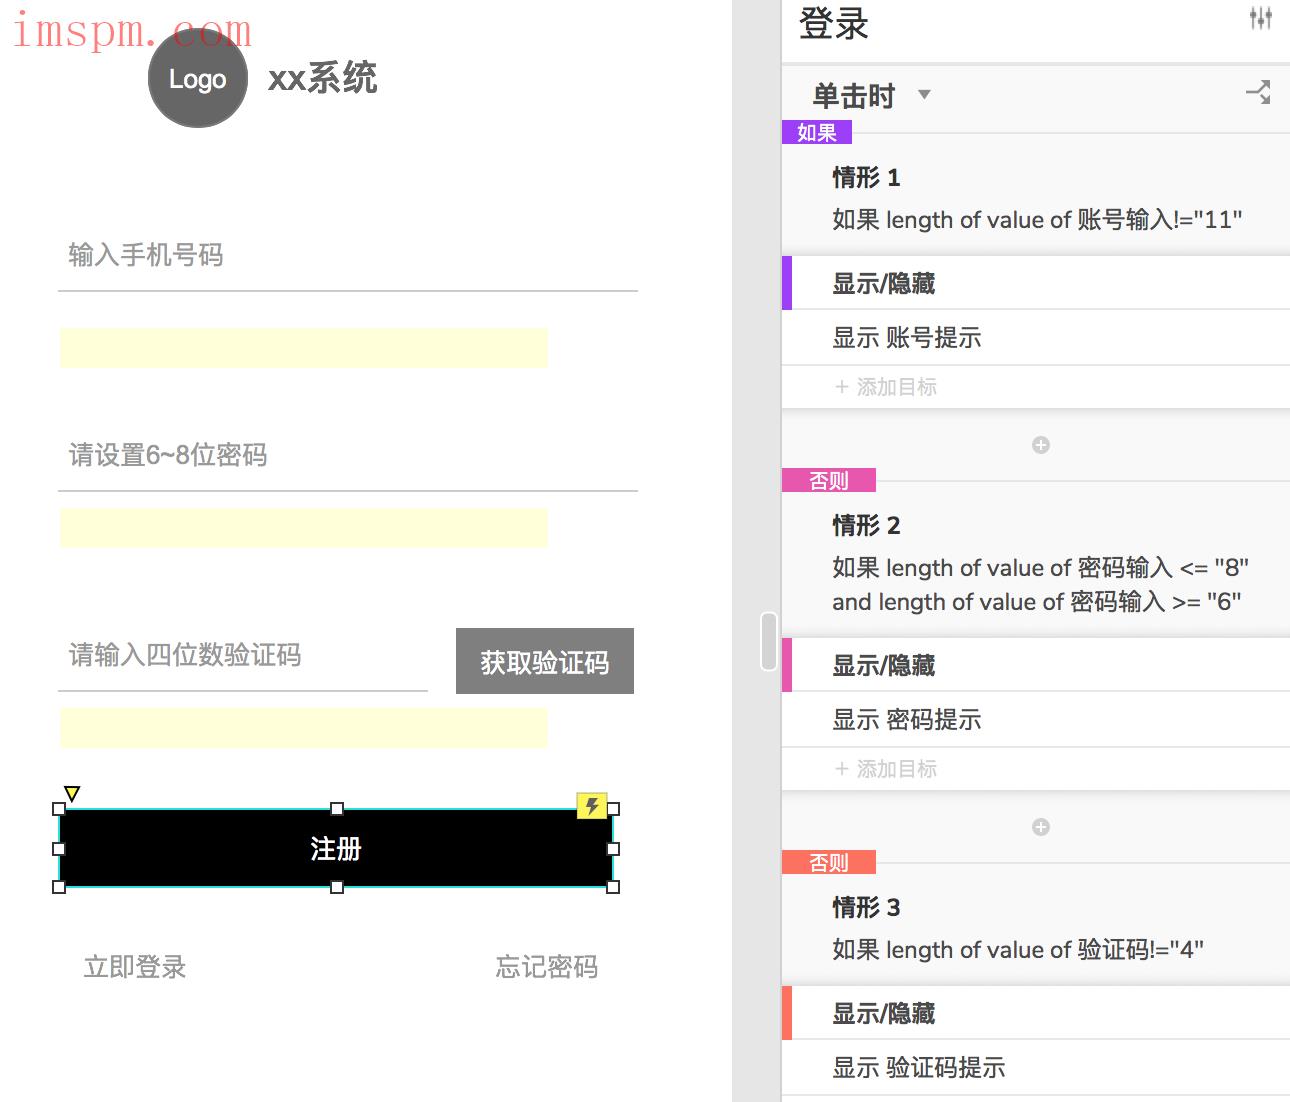This screenshot has height=1102, width=1290.
Task: Click the 获取验证码 button
Action: click(545, 661)
